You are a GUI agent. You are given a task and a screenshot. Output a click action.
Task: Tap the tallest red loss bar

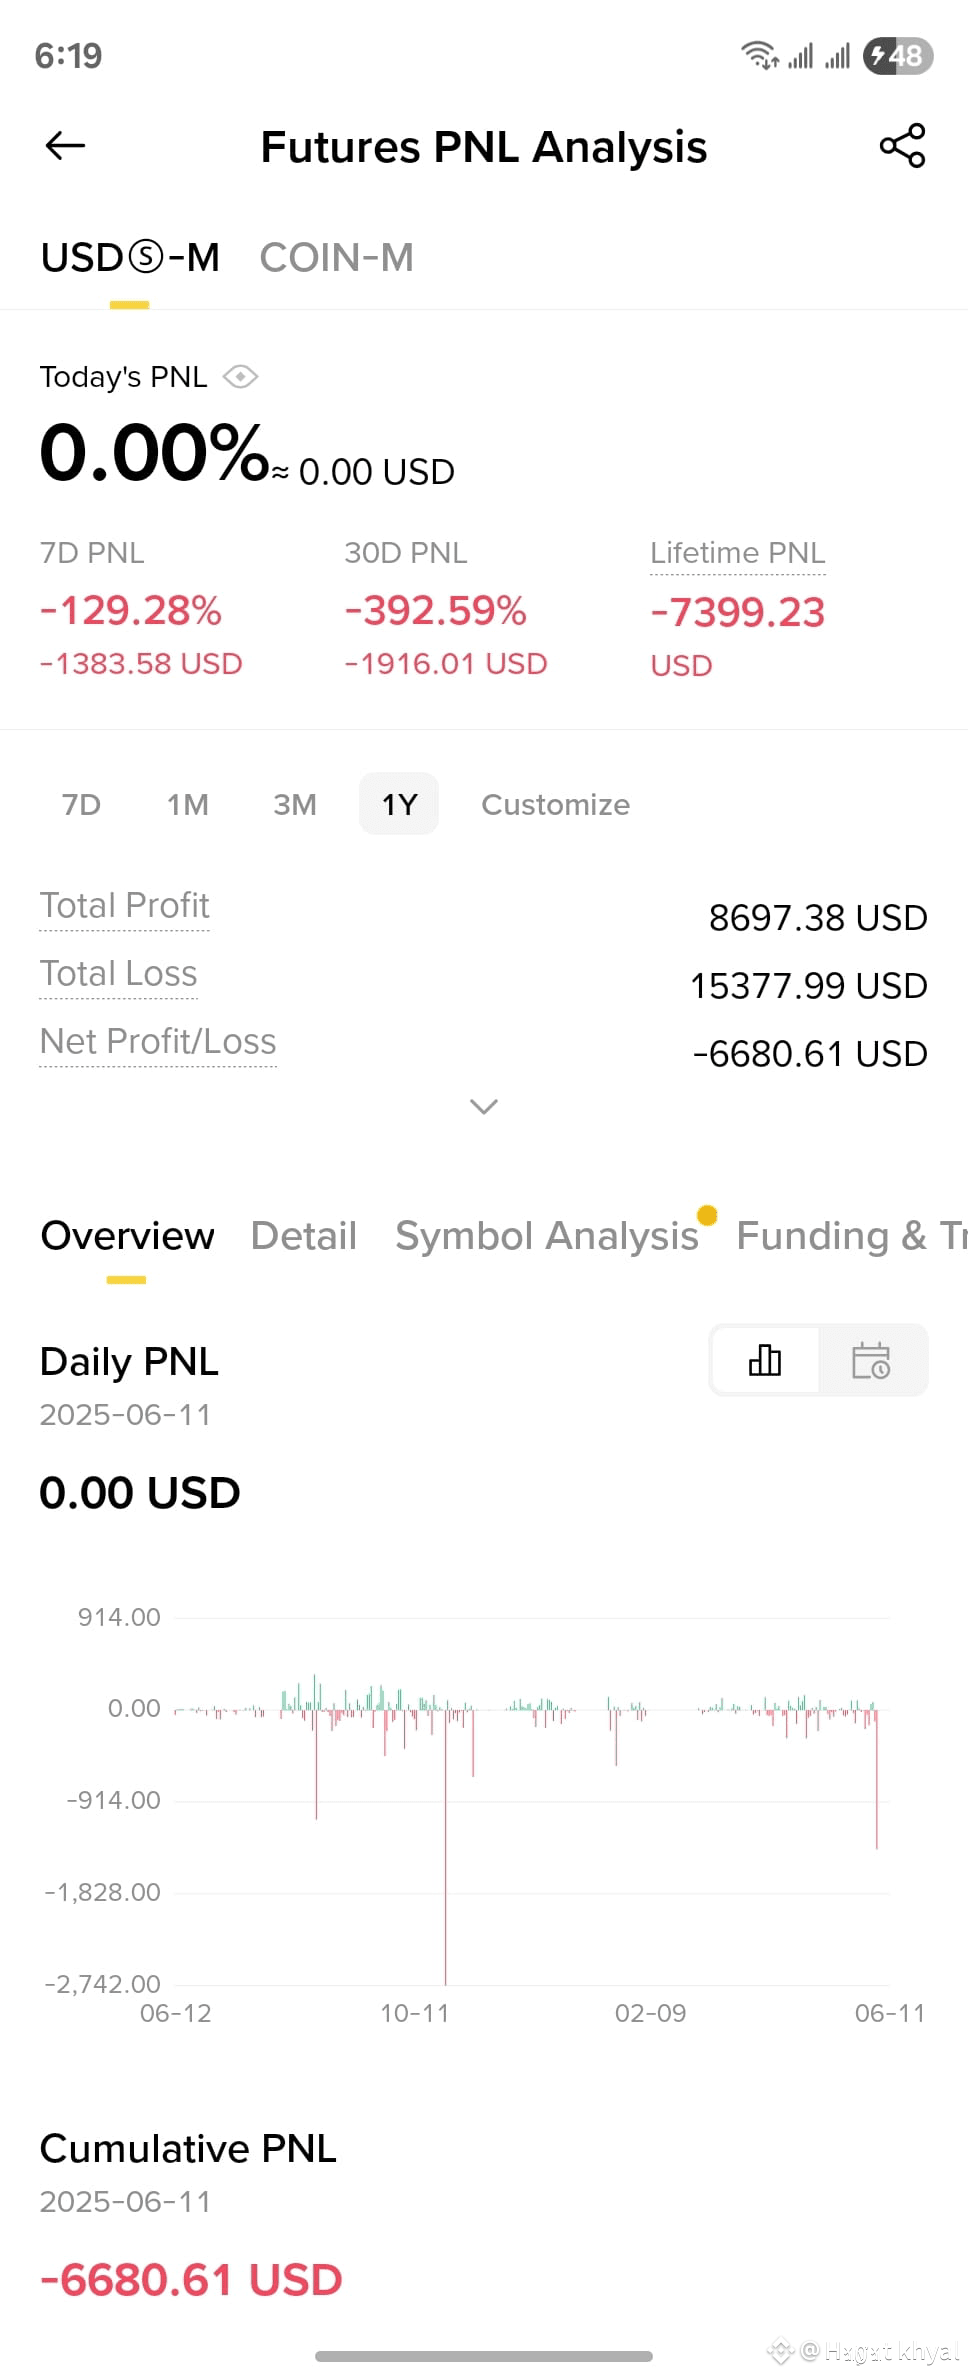pos(445,1846)
